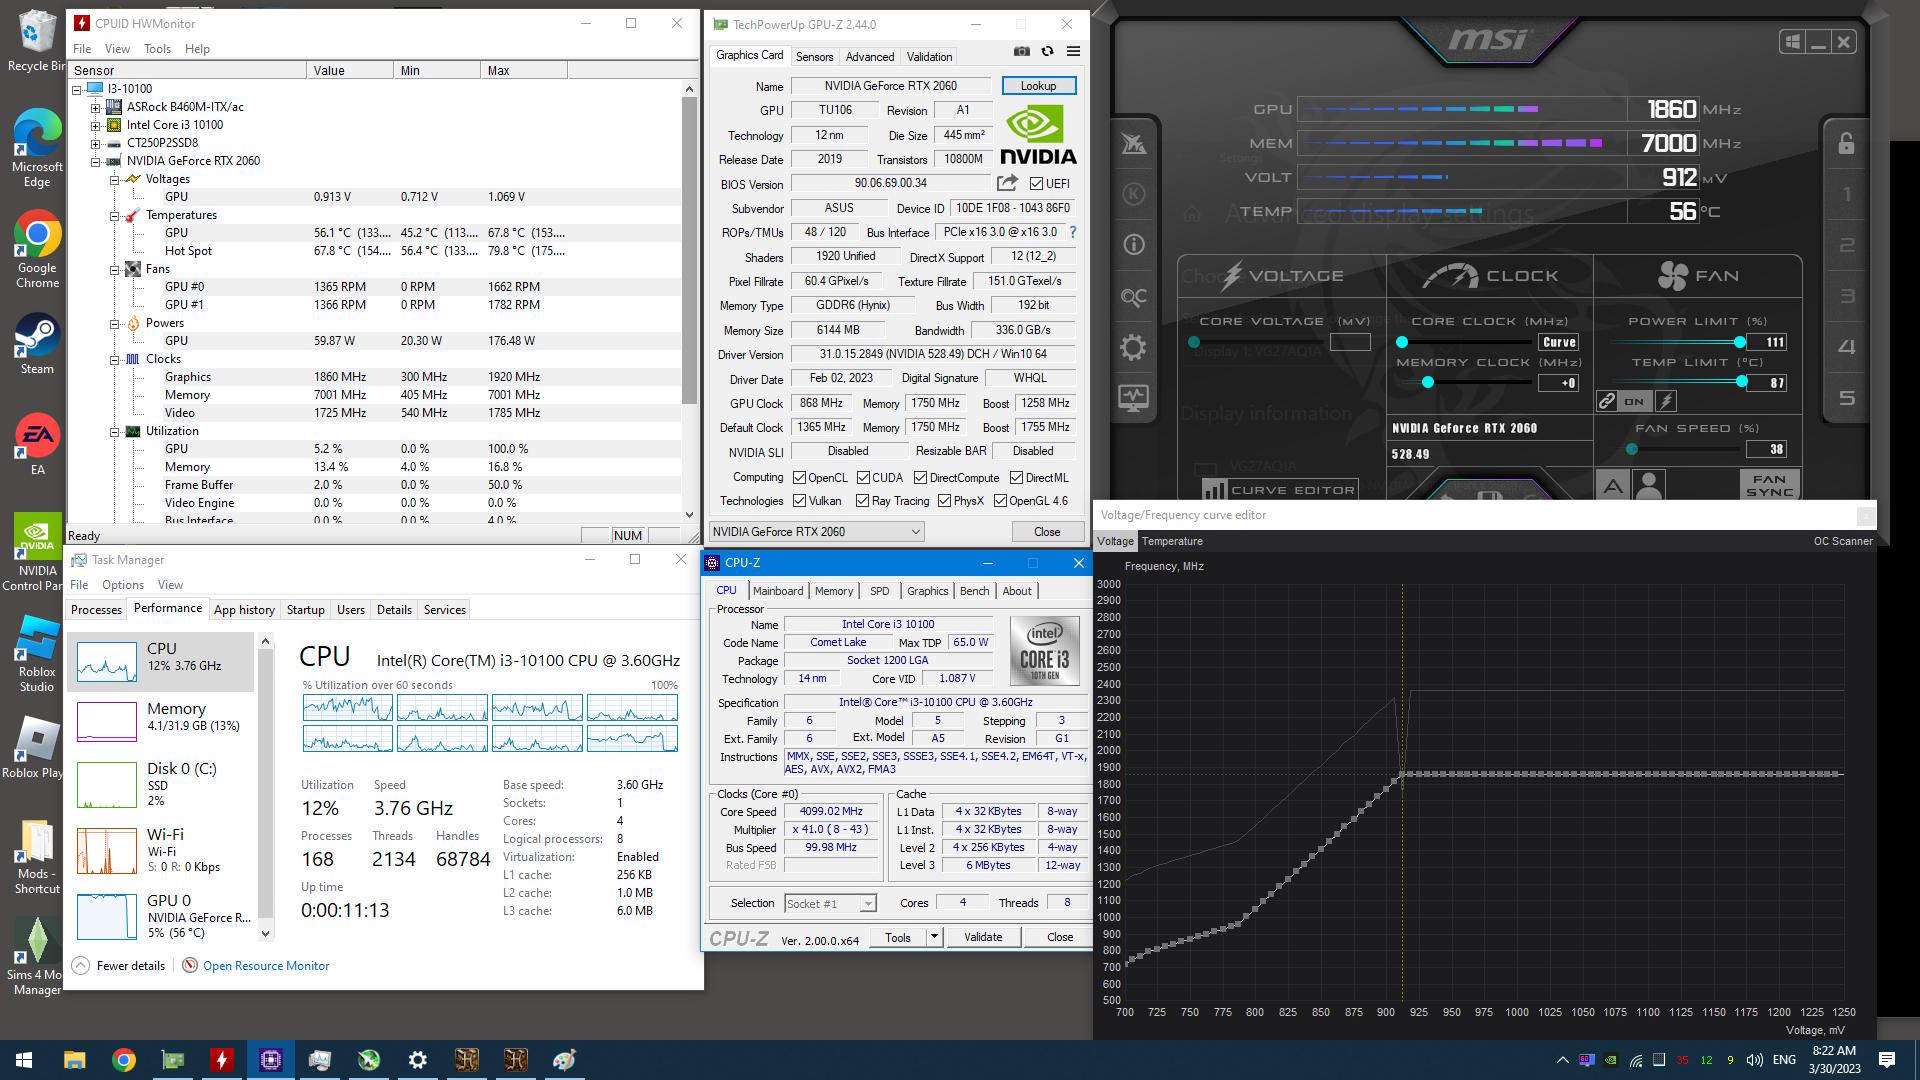Open Steam desktop shortcut

[x=37, y=345]
